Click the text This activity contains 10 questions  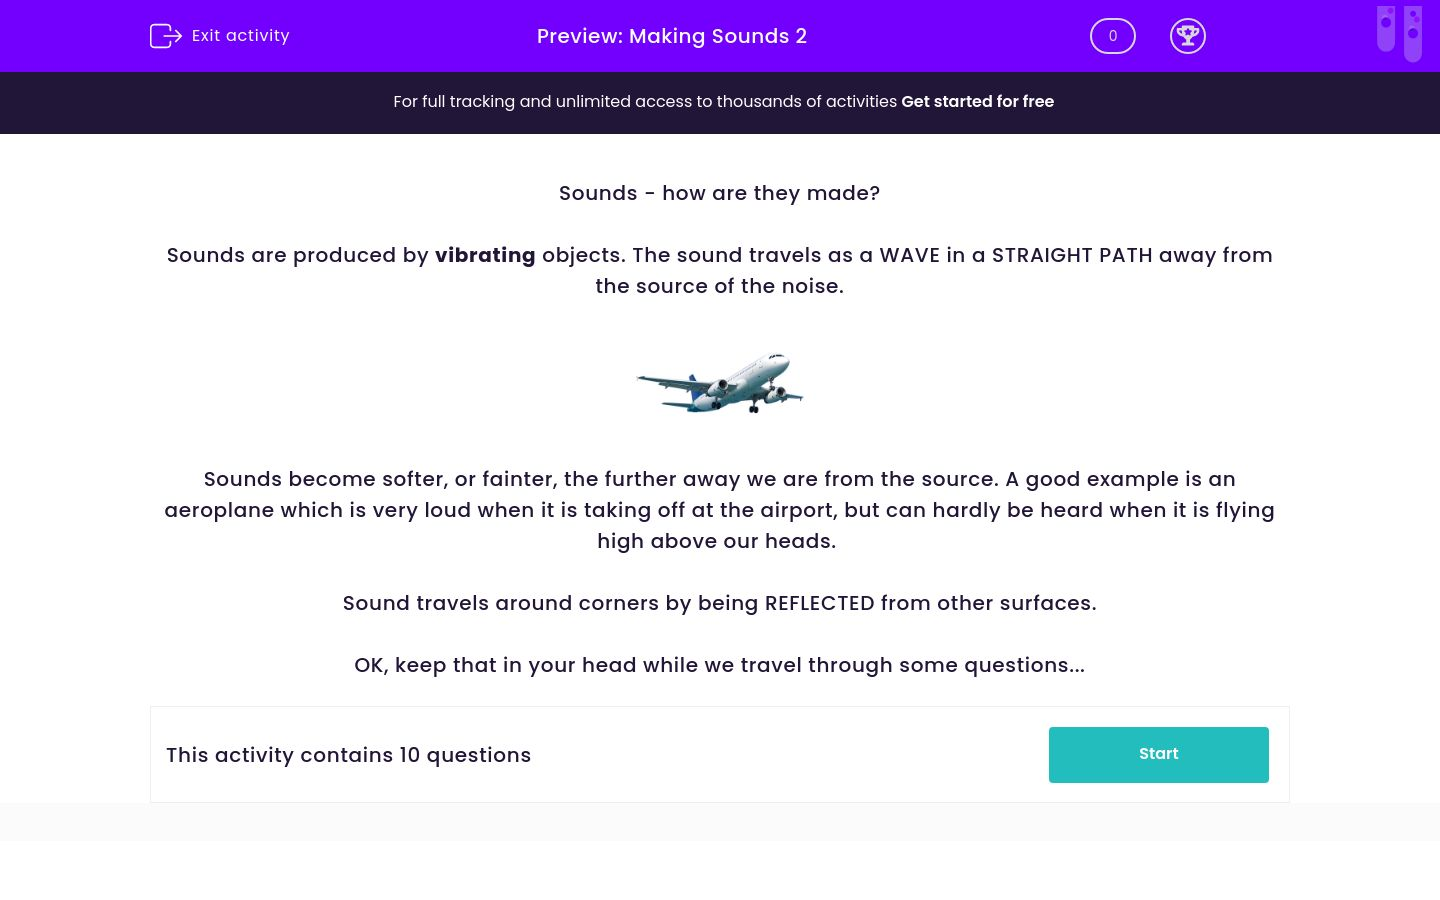pos(348,755)
